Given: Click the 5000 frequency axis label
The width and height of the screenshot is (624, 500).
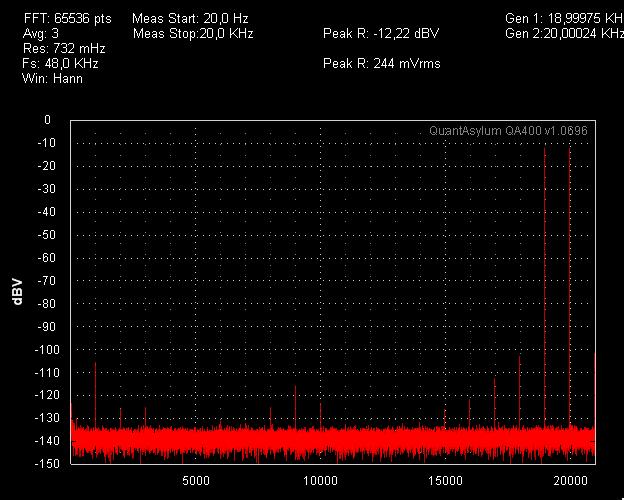Looking at the screenshot, I should (x=196, y=481).
